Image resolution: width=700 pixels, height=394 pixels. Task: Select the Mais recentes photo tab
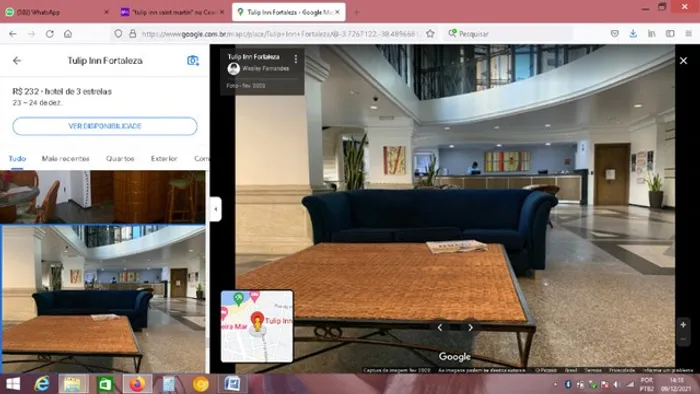66,158
